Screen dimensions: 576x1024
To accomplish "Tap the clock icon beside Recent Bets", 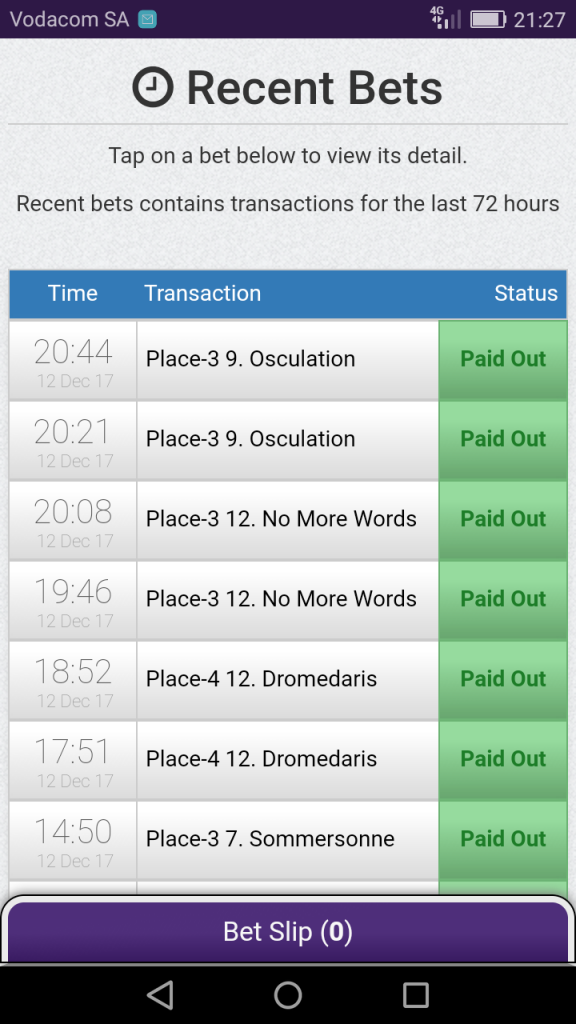I will click(x=153, y=88).
